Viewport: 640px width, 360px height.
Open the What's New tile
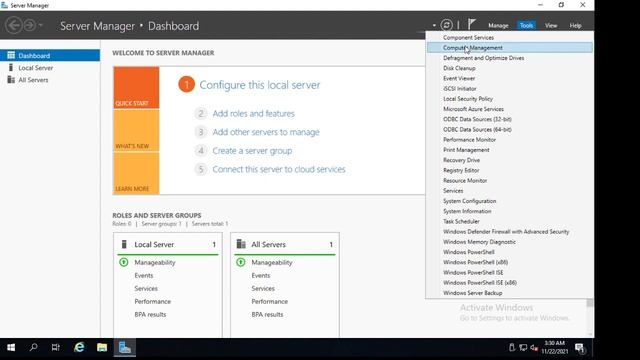(136, 131)
